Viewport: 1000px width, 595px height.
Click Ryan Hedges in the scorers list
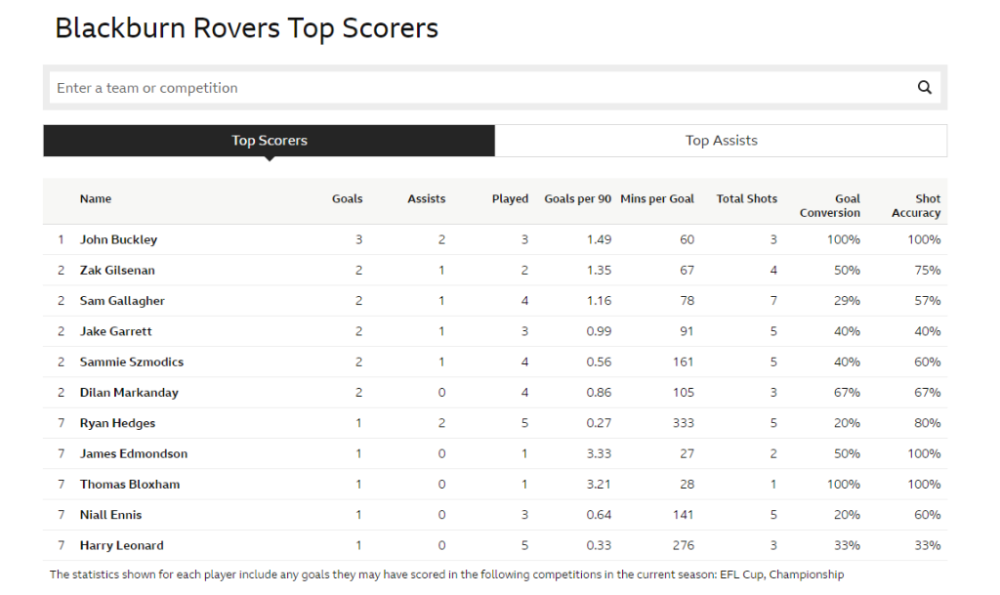point(117,423)
